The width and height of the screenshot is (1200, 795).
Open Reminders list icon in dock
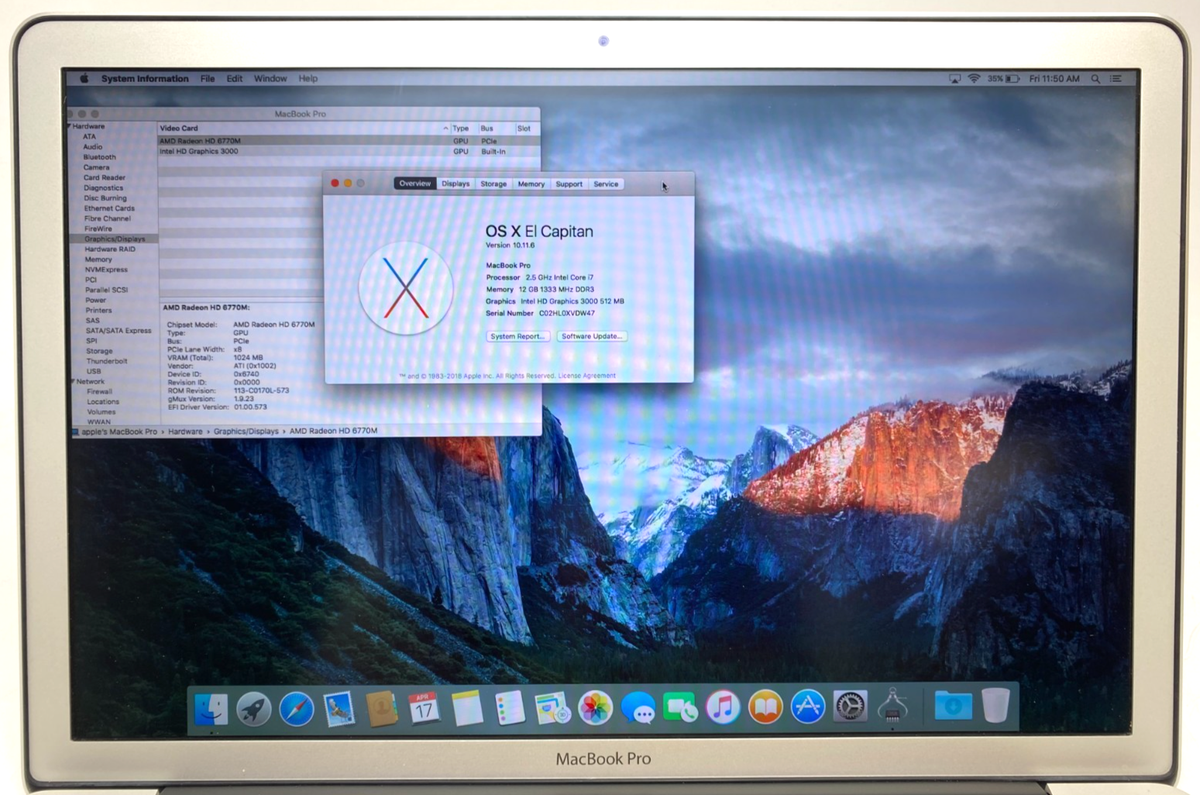tap(510, 708)
